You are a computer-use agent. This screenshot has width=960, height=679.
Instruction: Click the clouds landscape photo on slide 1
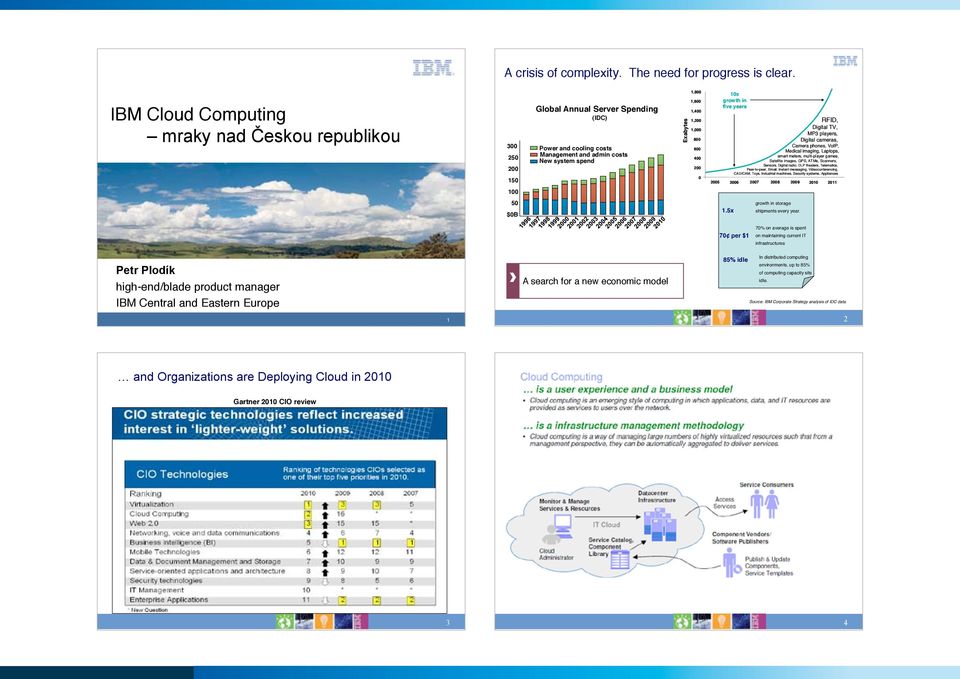[281, 211]
